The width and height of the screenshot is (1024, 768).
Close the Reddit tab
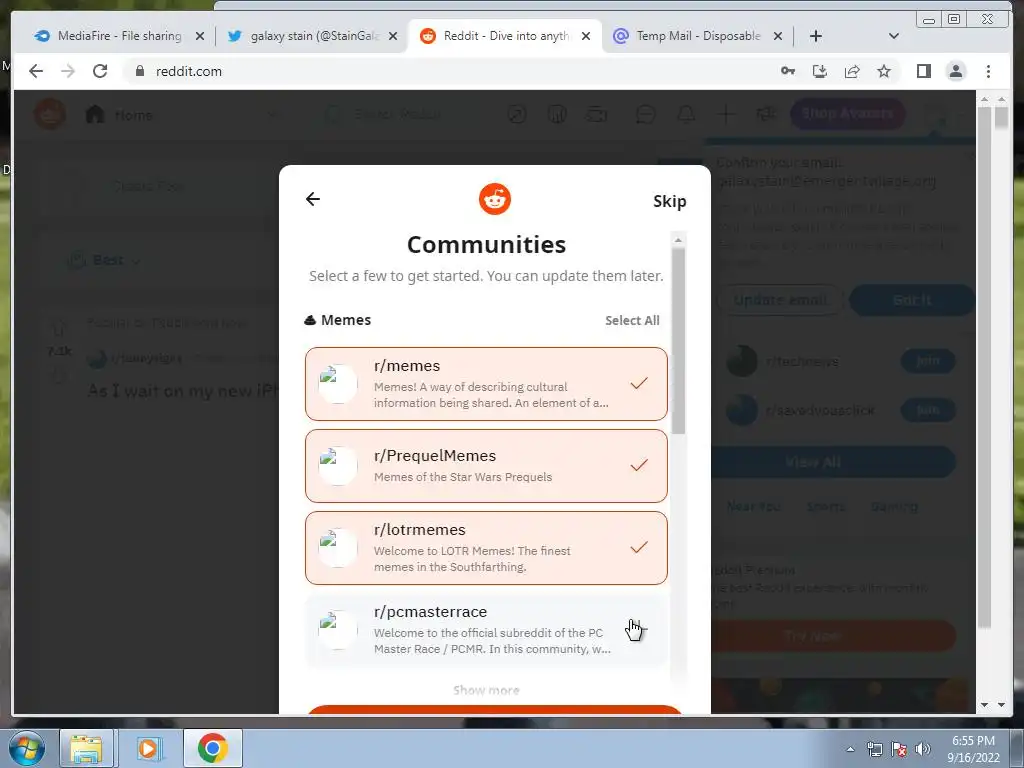click(x=586, y=36)
